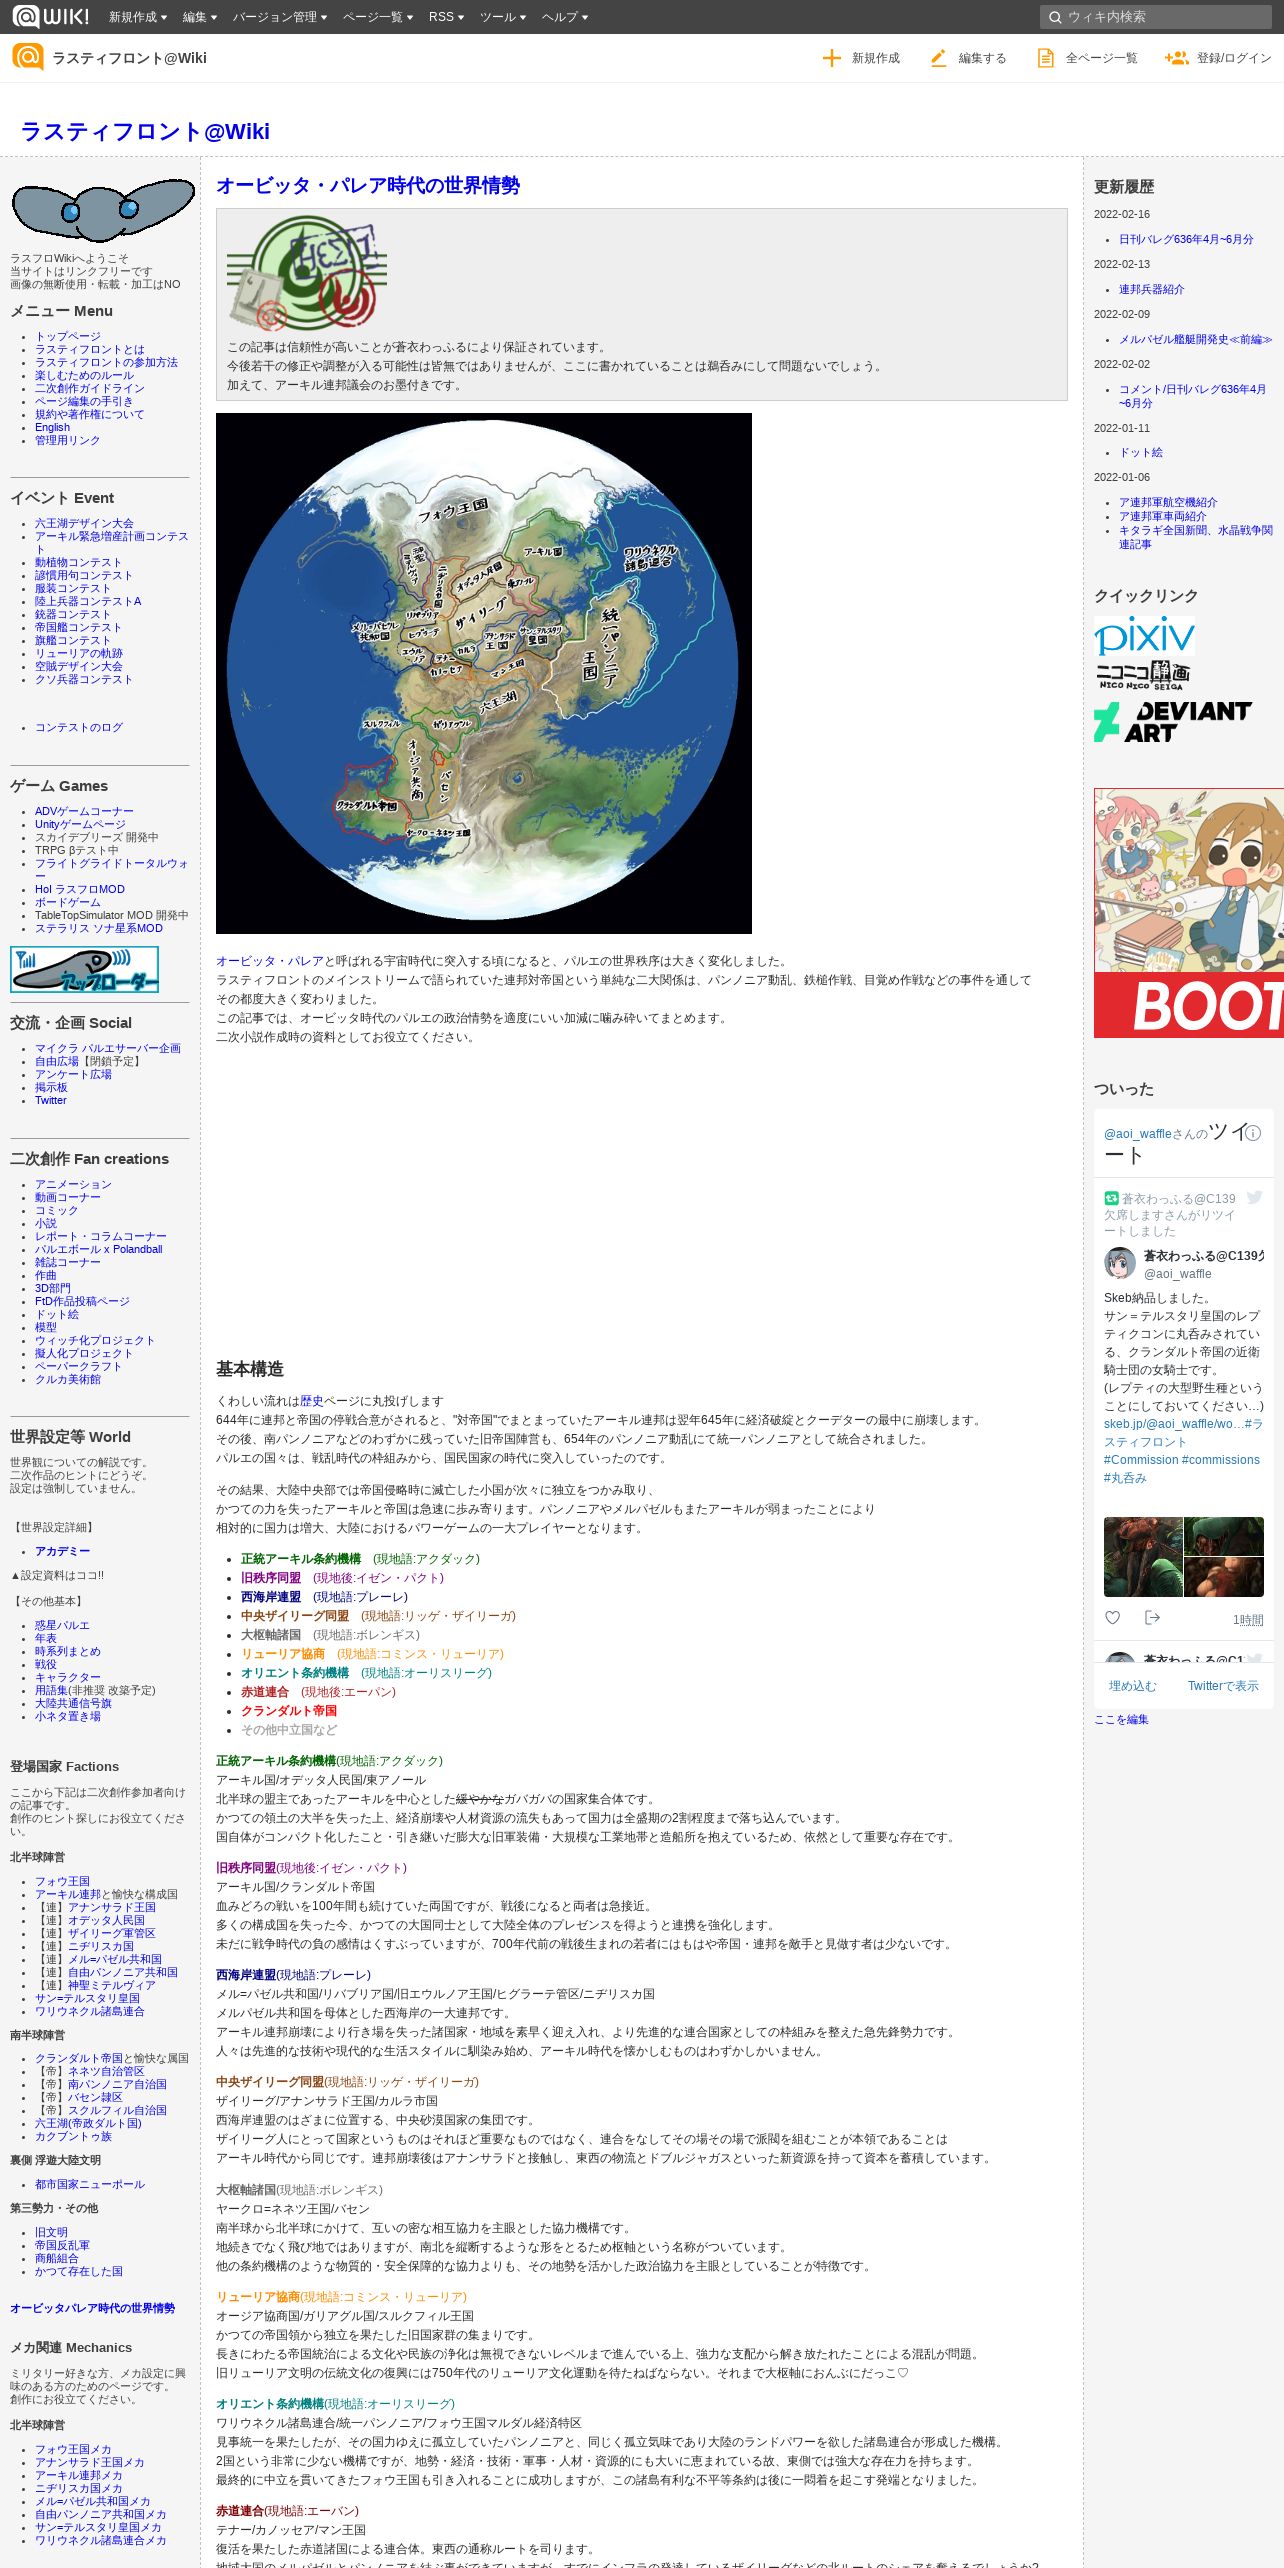Click the pencil 編集する icon
1284x2568 pixels.
click(938, 58)
